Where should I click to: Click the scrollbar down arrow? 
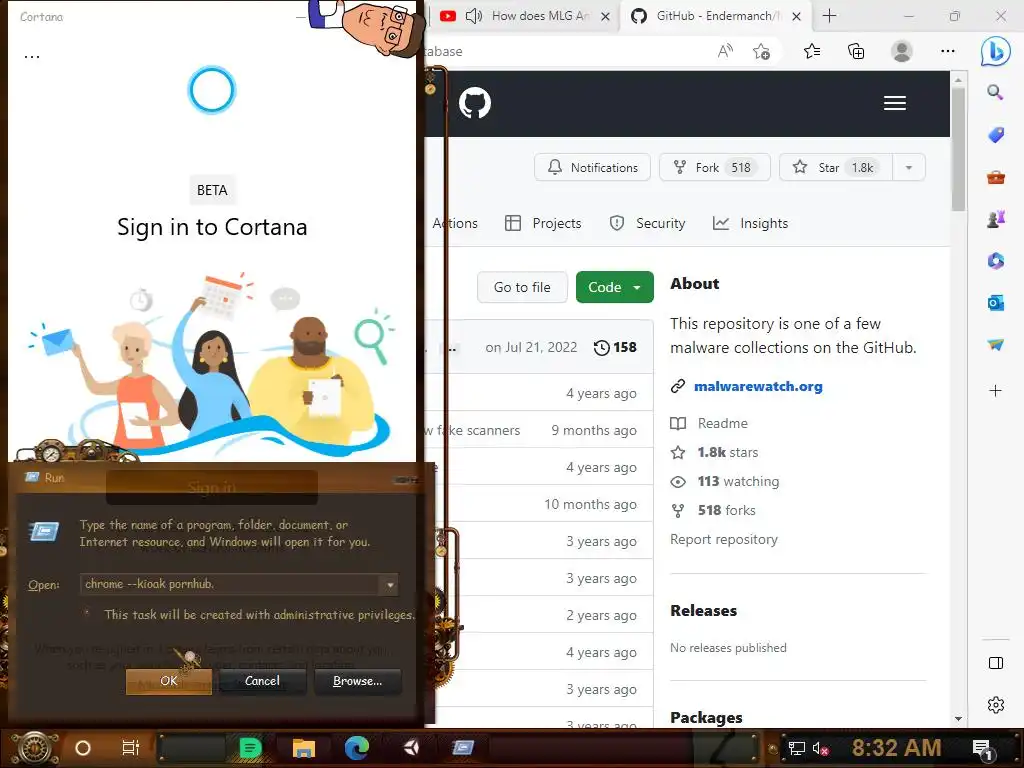(958, 718)
